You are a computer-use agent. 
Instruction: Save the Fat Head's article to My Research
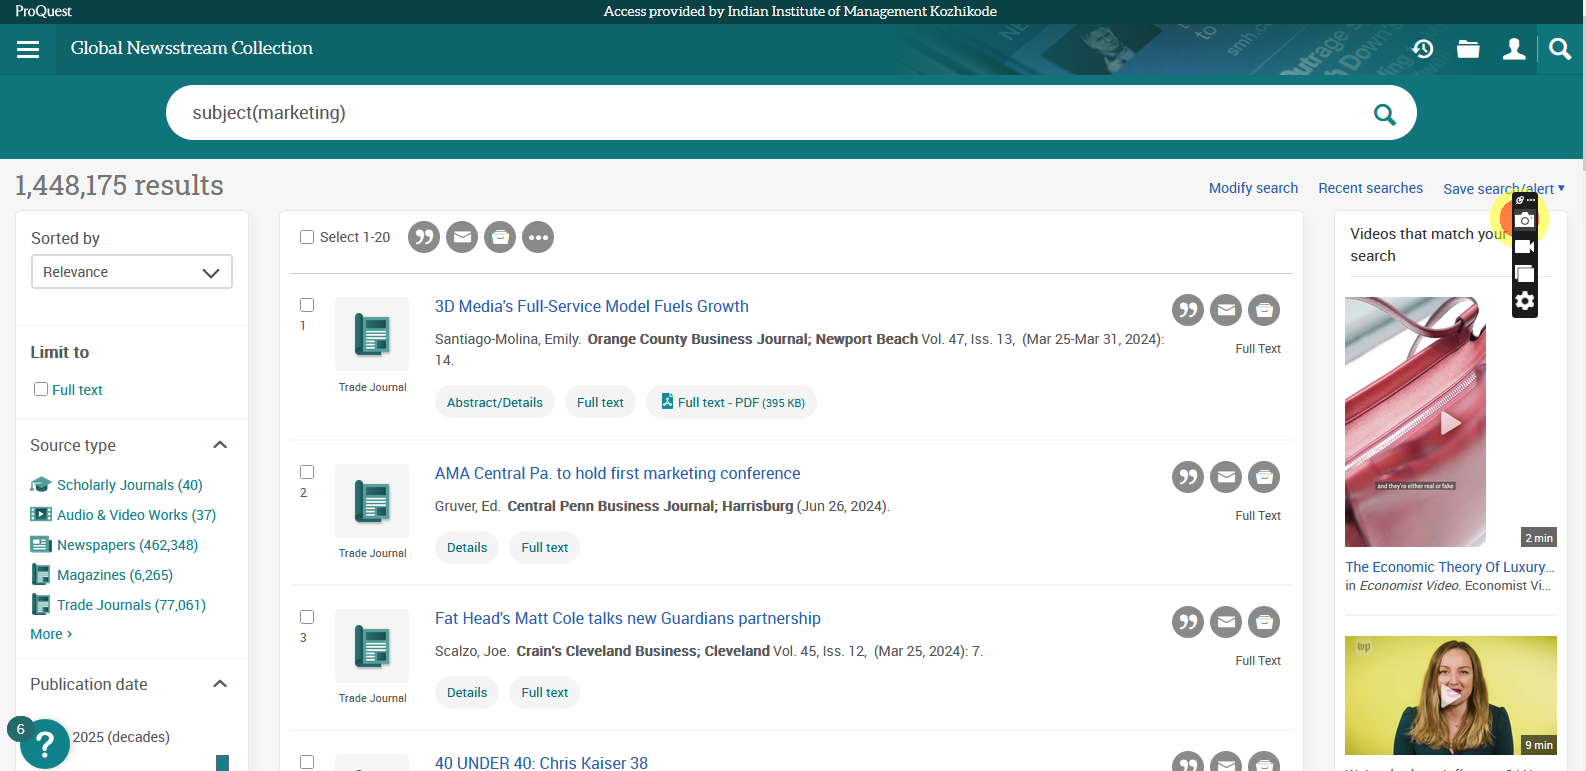(x=1264, y=622)
